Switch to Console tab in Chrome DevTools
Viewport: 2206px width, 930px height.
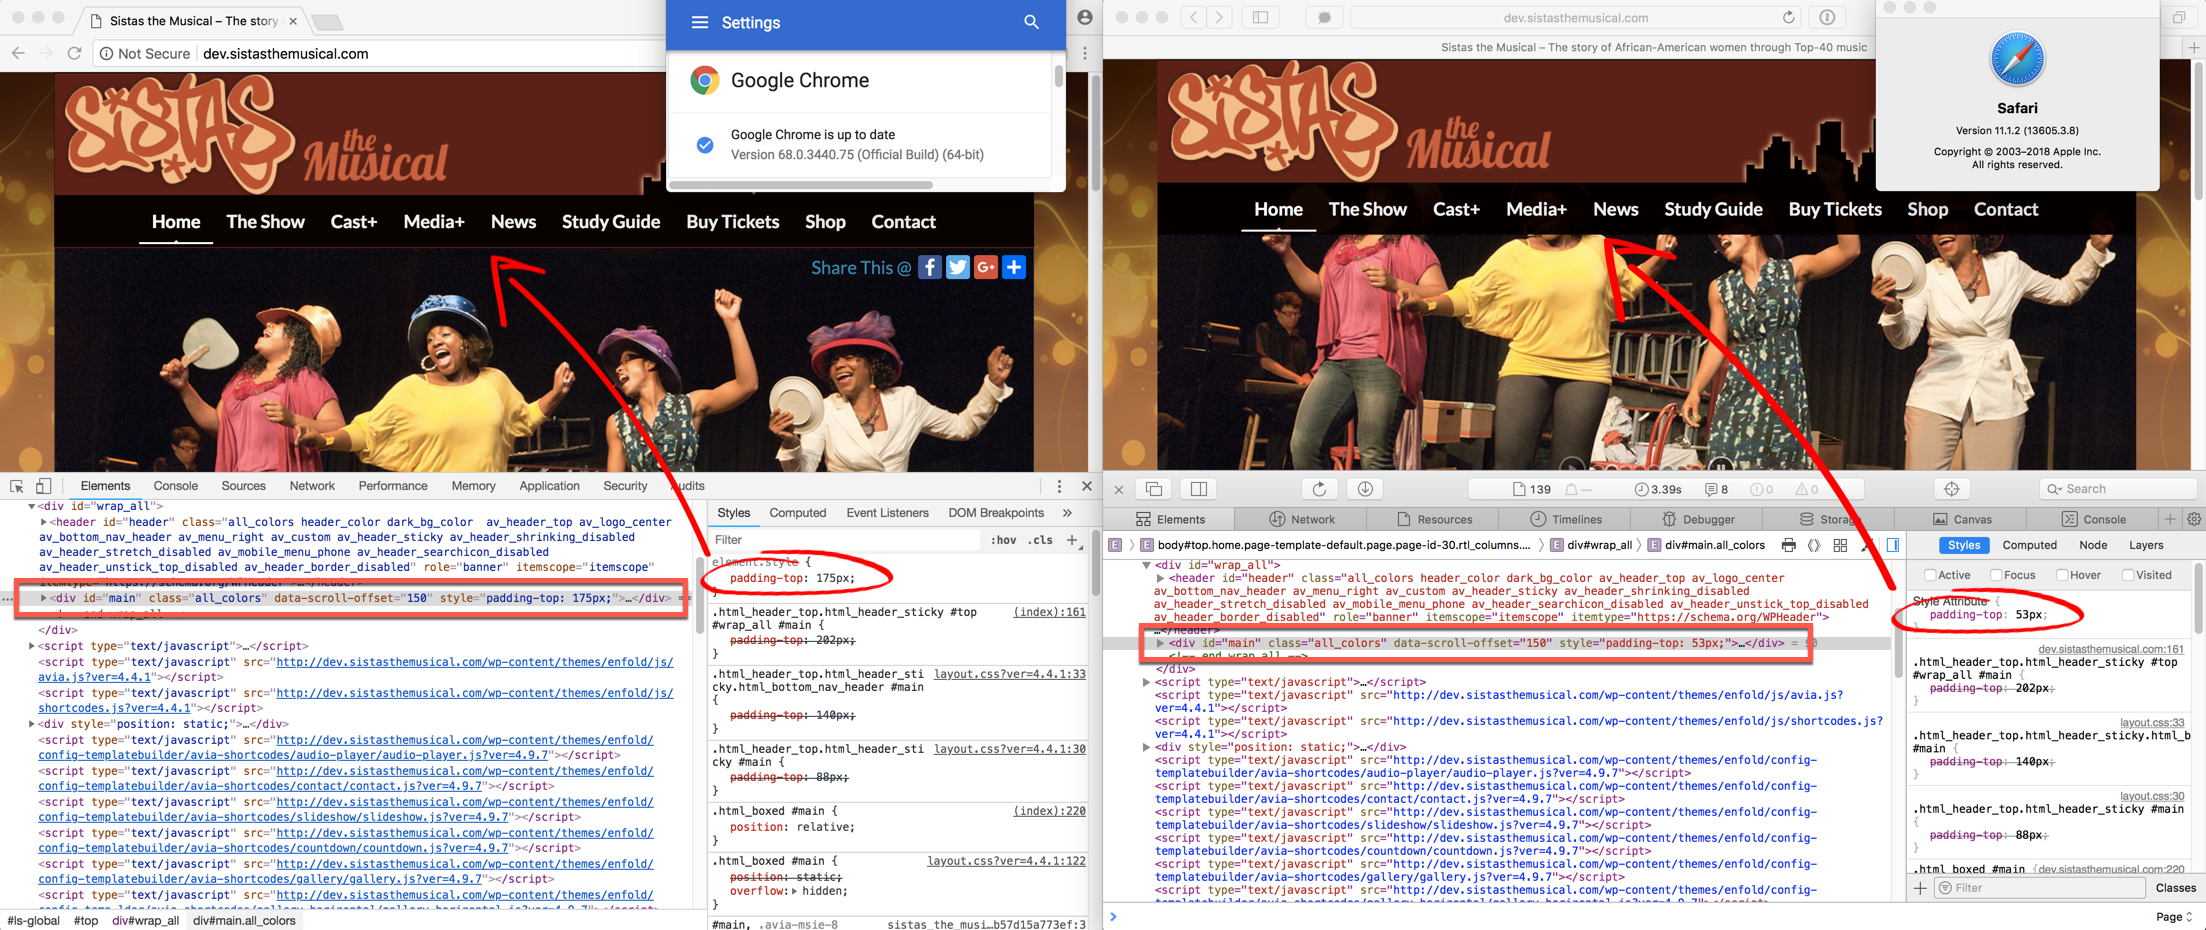pyautogui.click(x=176, y=486)
